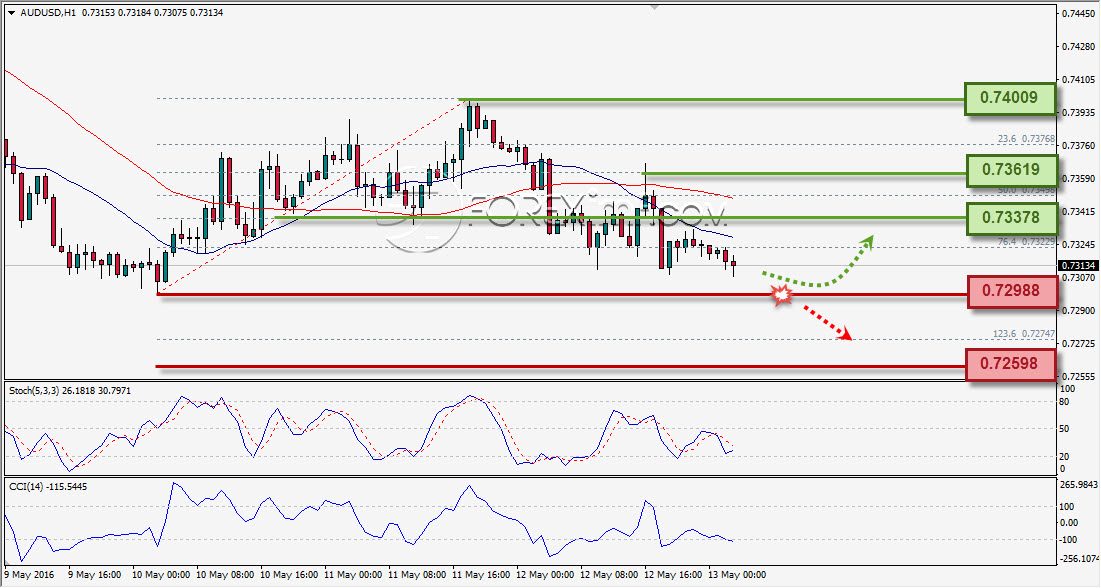Image resolution: width=1101 pixels, height=588 pixels.
Task: Click the 13 May 00:00 time label
Action: tap(737, 575)
